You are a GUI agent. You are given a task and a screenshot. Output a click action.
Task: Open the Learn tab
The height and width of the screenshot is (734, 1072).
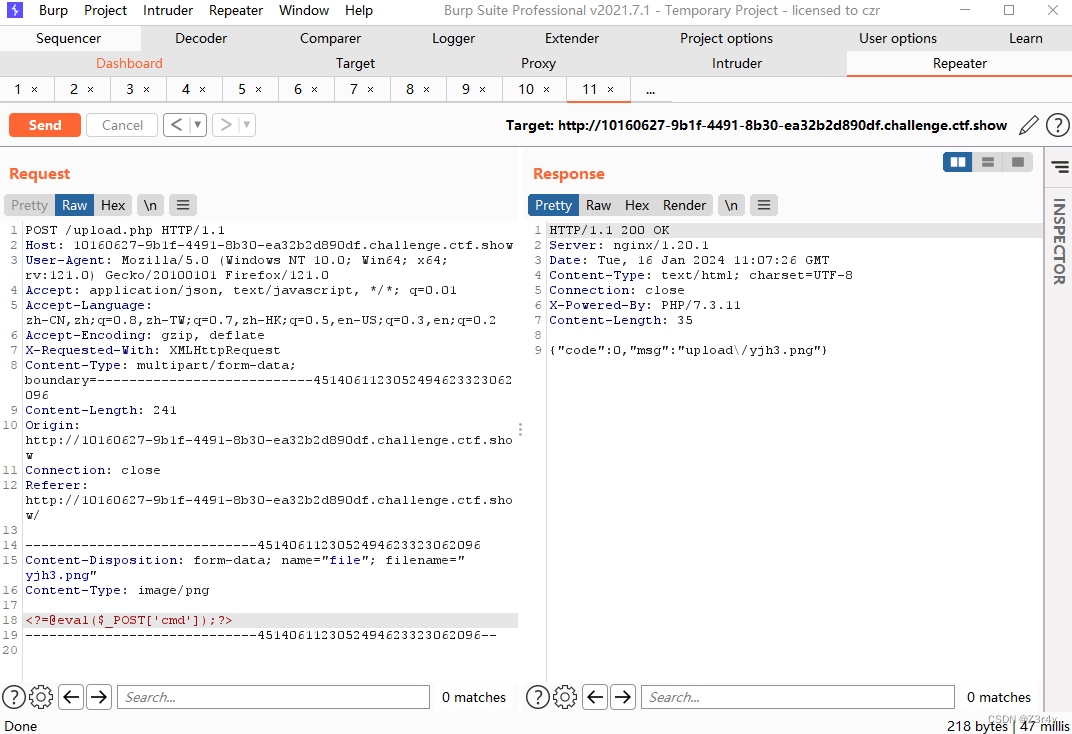click(x=1026, y=38)
